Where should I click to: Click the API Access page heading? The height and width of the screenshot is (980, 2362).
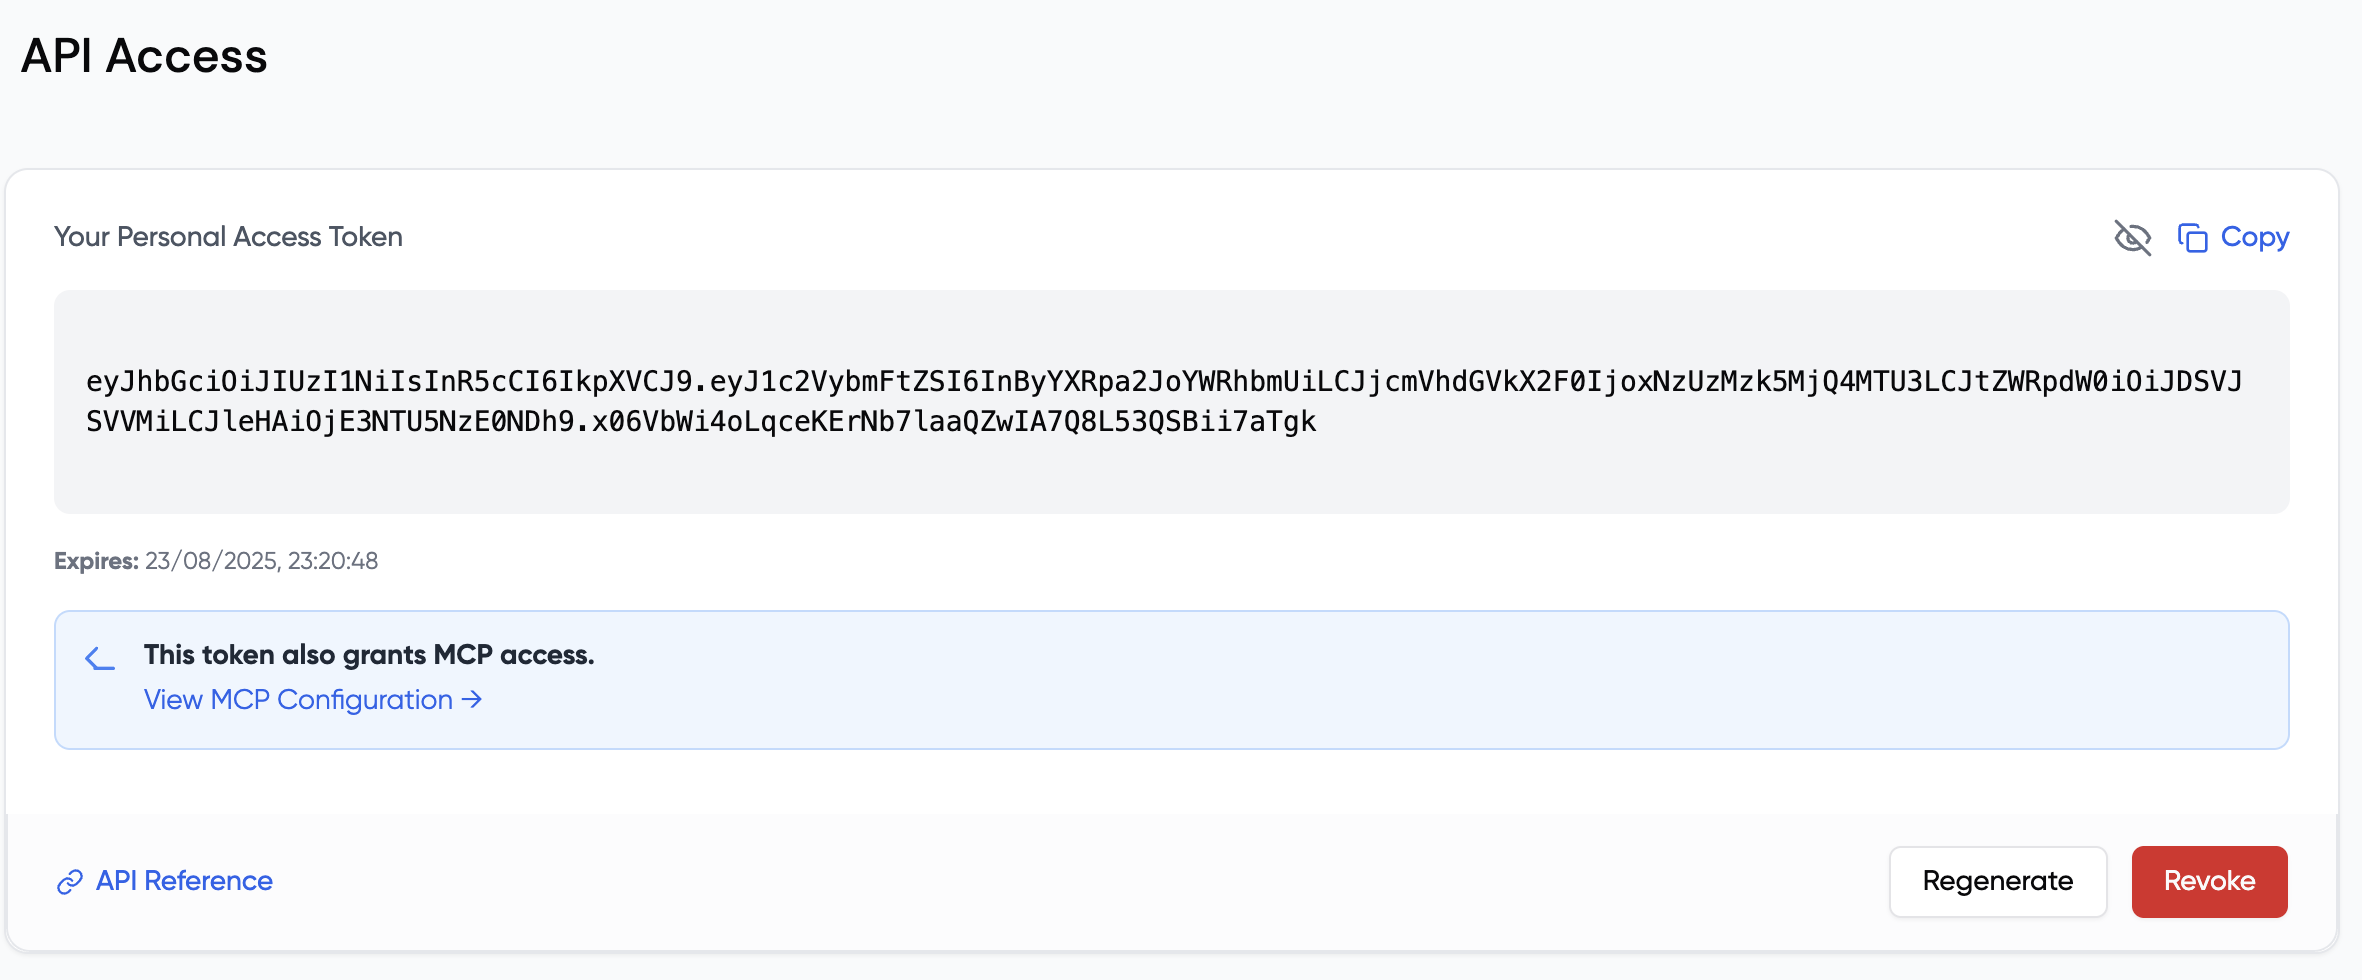click(144, 56)
